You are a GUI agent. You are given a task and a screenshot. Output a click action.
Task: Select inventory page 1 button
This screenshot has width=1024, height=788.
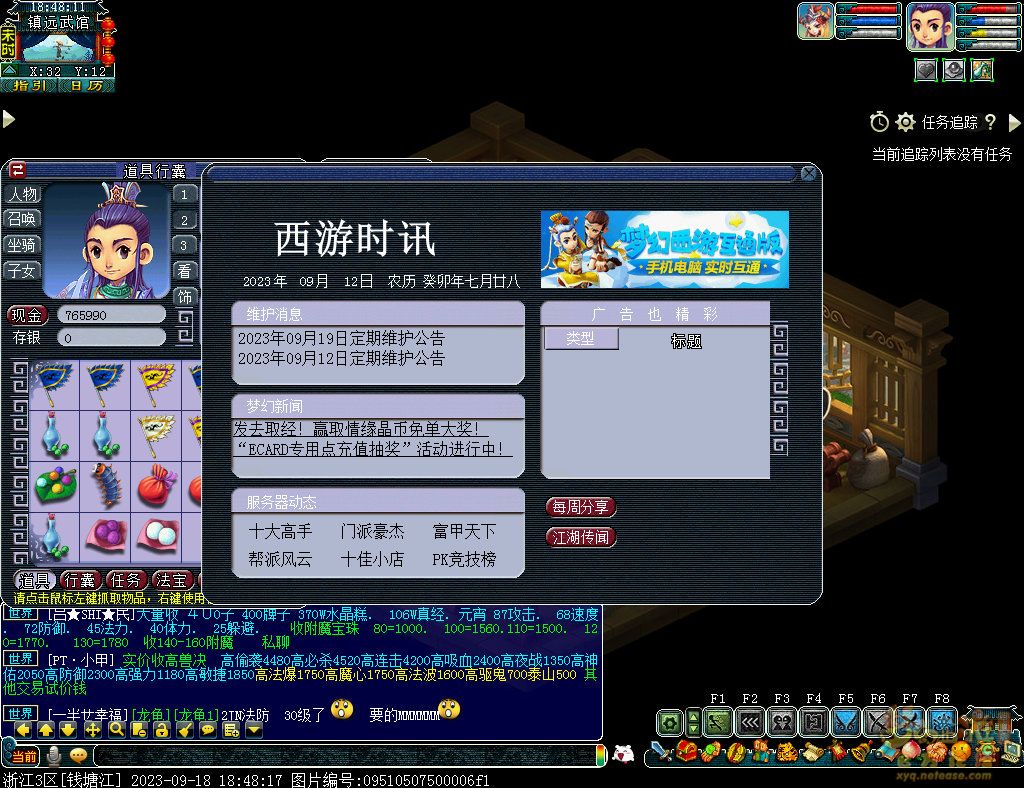click(184, 194)
